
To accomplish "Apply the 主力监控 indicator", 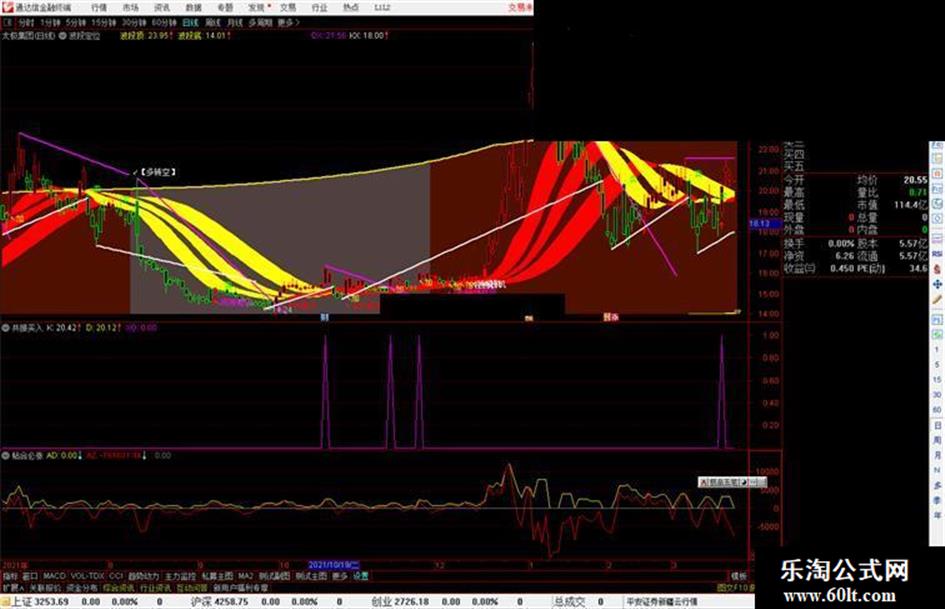I will point(180,576).
